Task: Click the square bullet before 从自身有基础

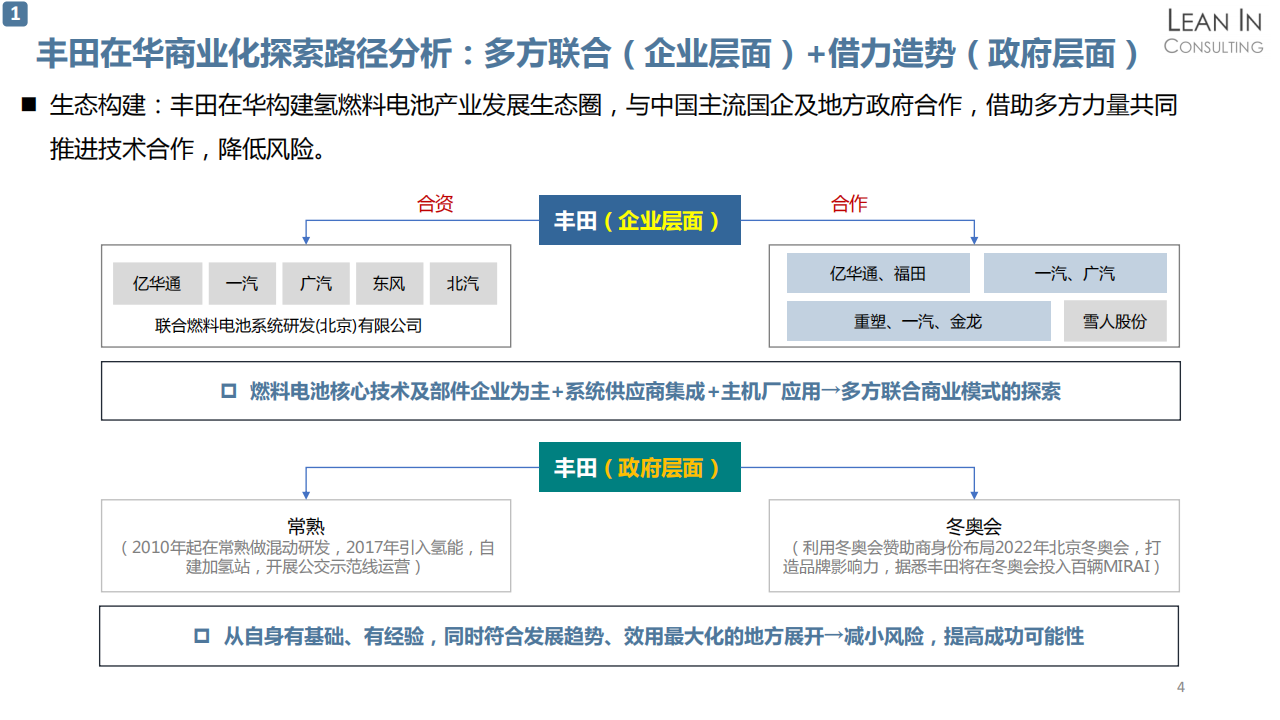Action: point(202,637)
